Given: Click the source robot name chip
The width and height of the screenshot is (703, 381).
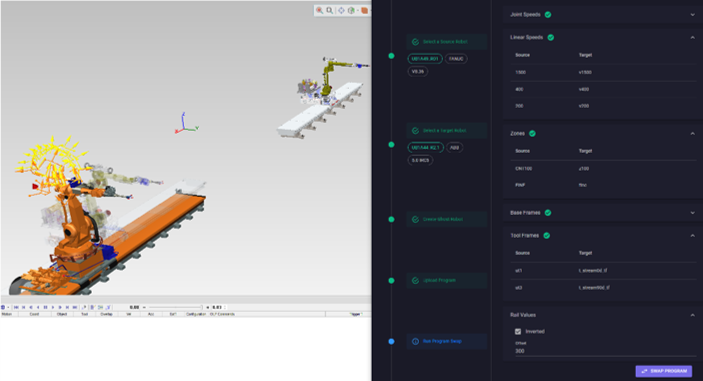Looking at the screenshot, I should 425,59.
